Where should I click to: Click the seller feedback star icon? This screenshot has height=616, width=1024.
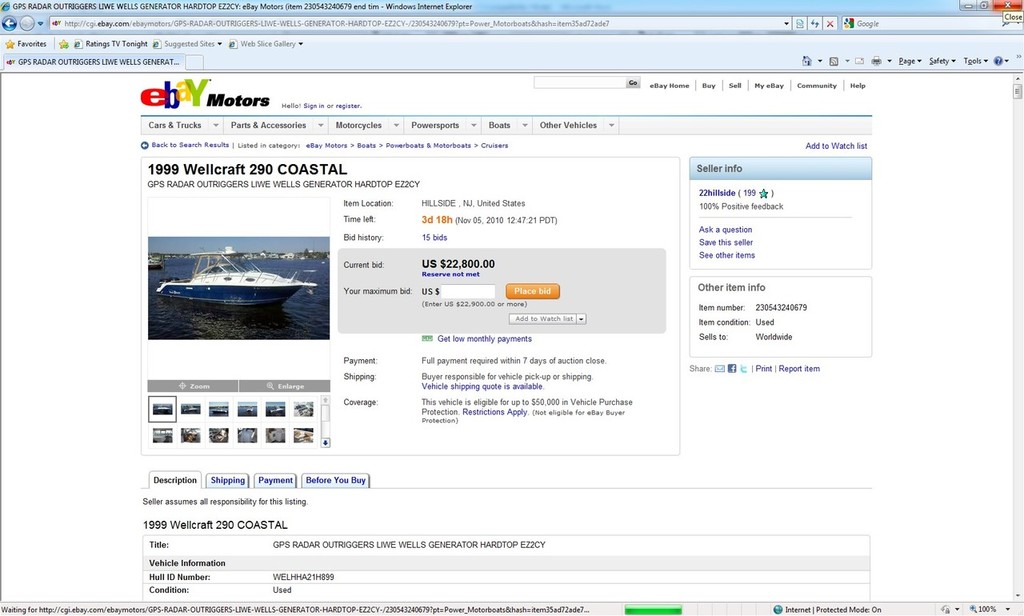(763, 193)
